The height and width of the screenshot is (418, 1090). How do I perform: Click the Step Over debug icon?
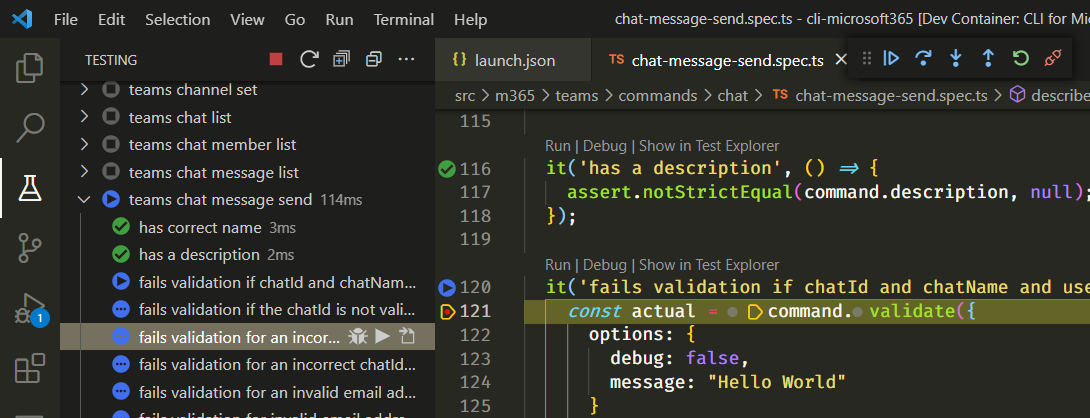coord(923,59)
